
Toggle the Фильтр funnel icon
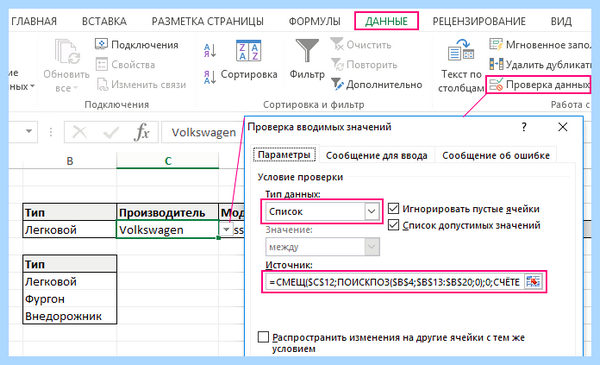(307, 51)
